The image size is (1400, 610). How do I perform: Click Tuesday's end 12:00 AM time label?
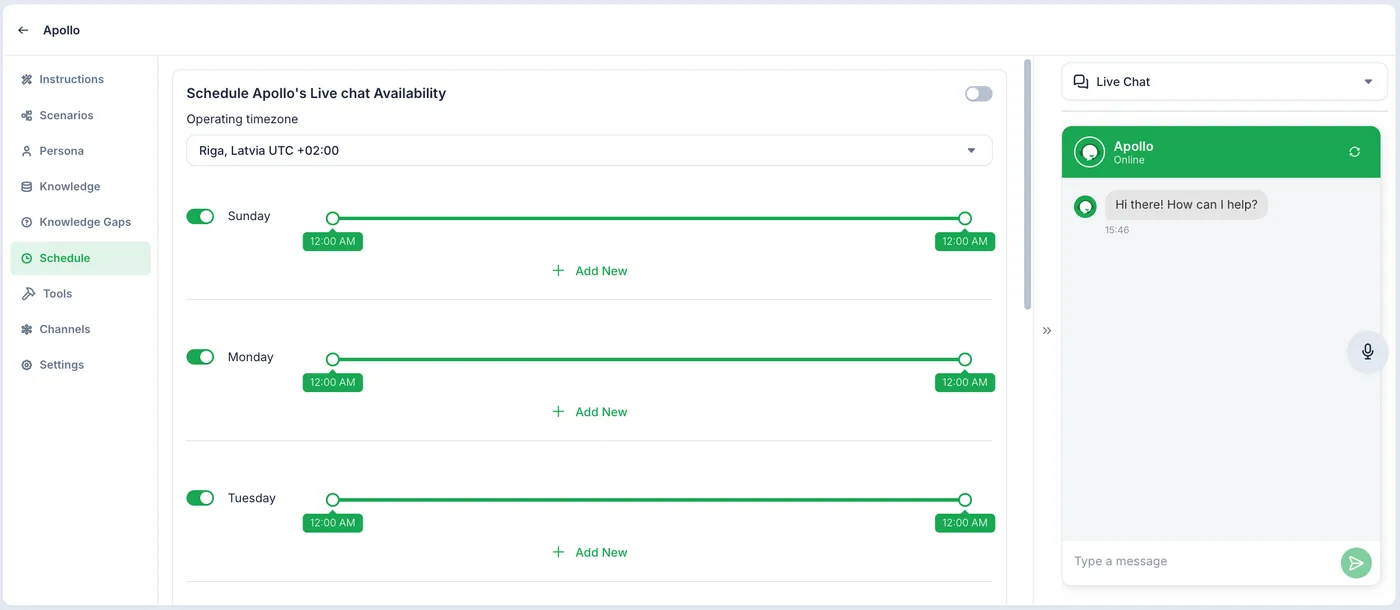[965, 523]
